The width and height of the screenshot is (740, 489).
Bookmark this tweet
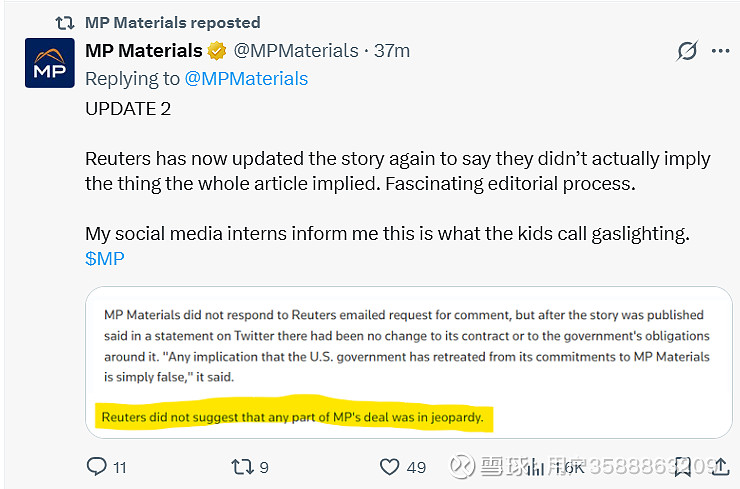tap(682, 466)
